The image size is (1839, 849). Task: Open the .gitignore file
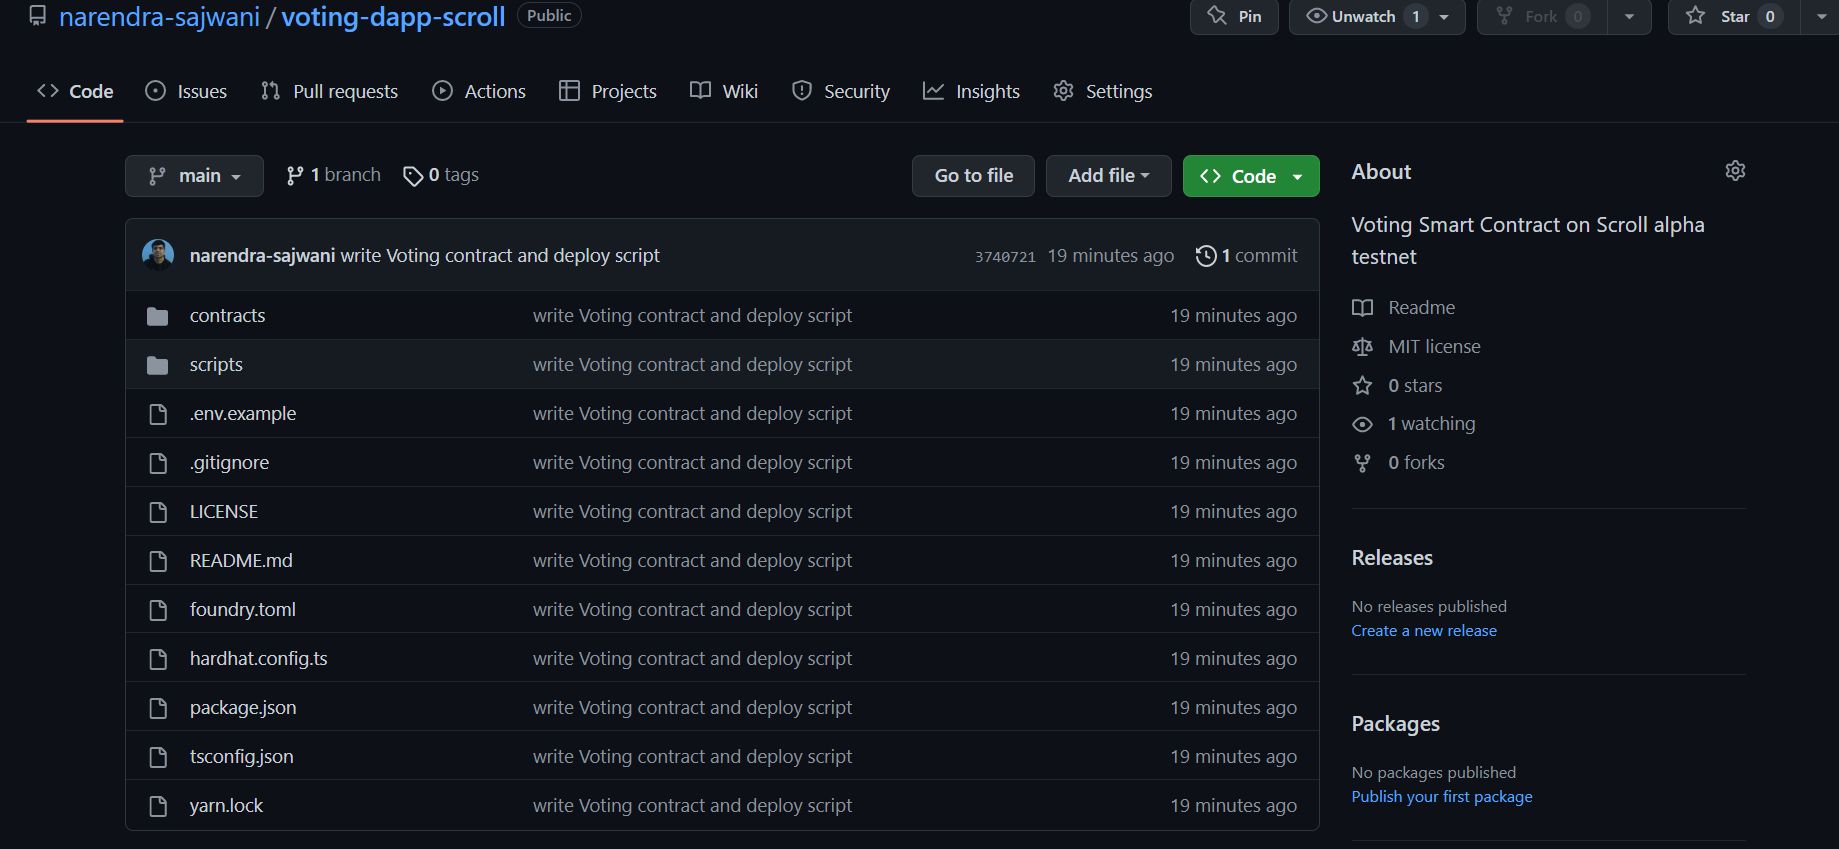tap(229, 462)
